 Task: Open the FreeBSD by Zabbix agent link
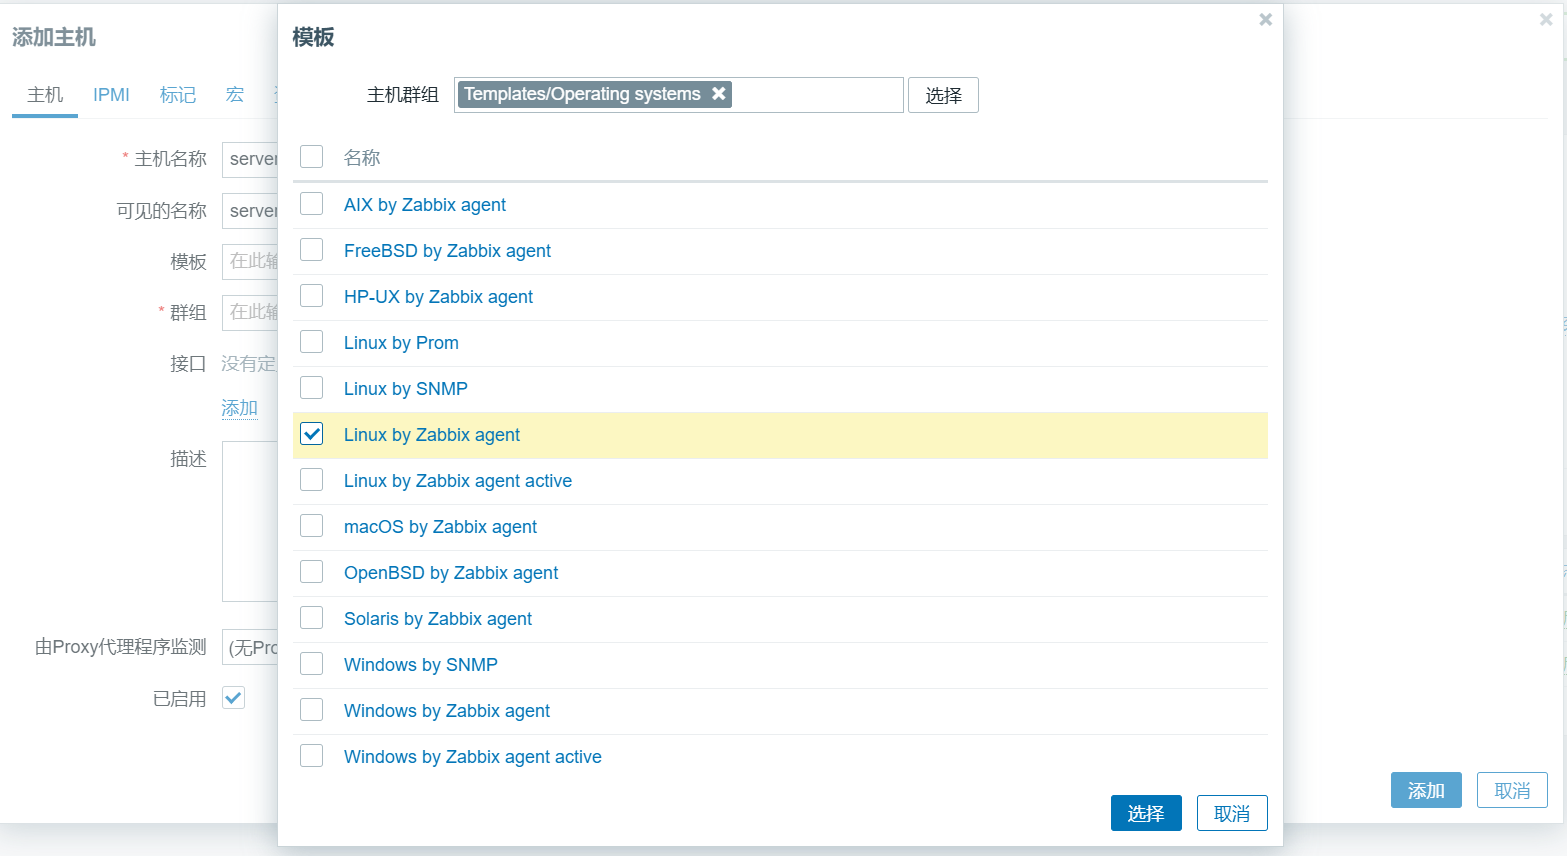click(x=447, y=251)
